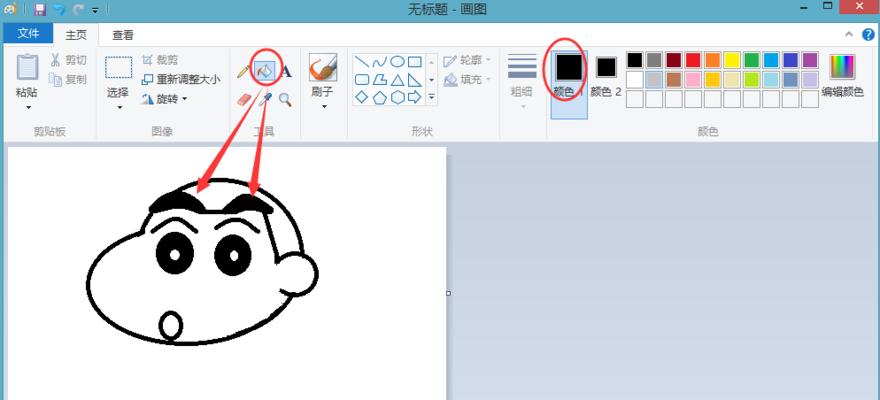Pick the pink color swatch
880x400 pixels.
(x=693, y=80)
